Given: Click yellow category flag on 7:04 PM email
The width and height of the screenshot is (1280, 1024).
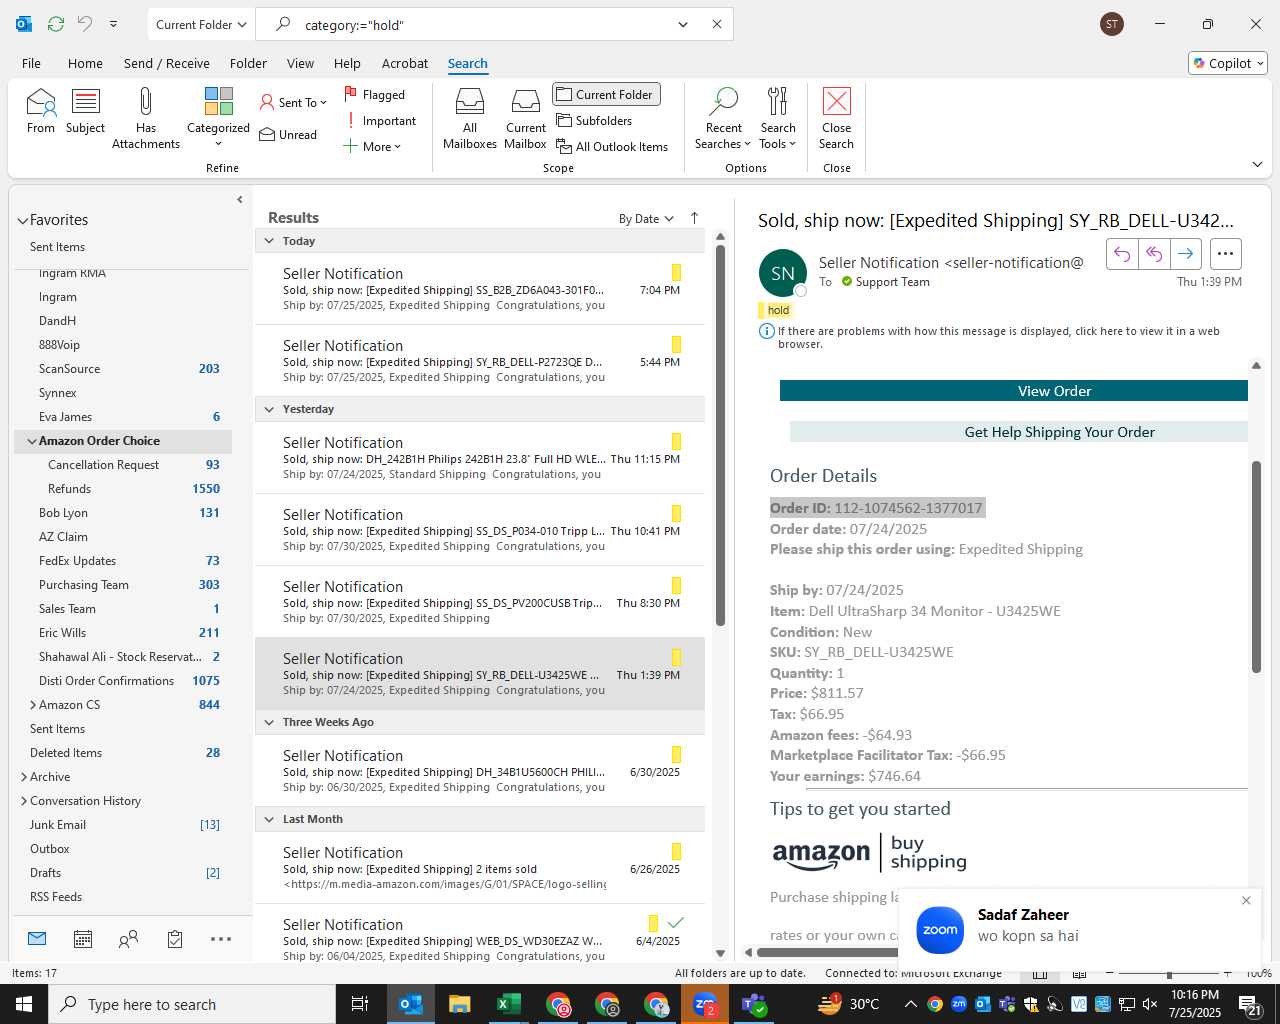Looking at the screenshot, I should pos(677,272).
